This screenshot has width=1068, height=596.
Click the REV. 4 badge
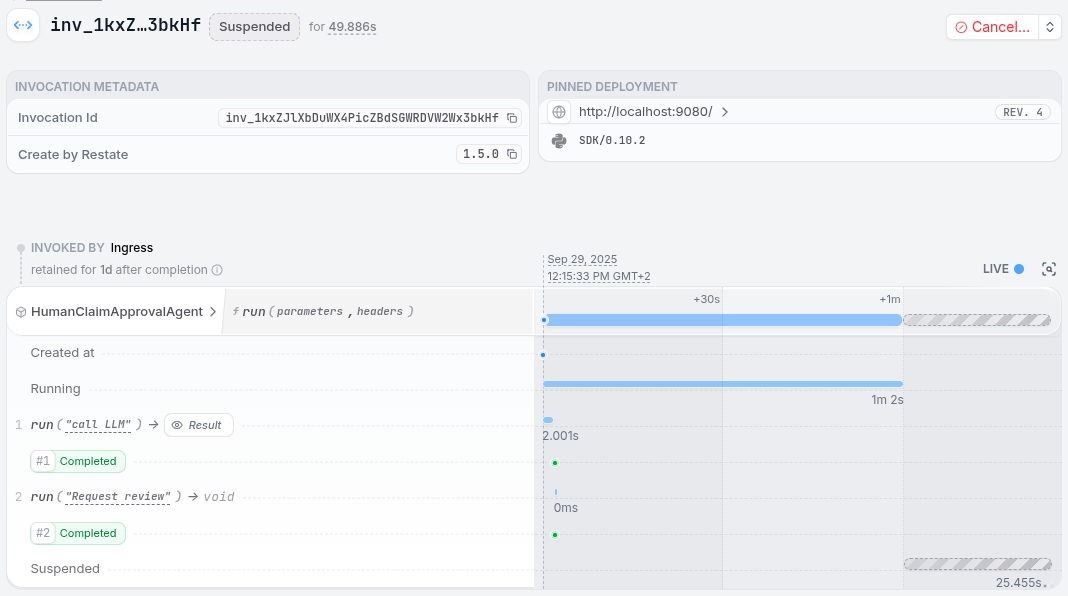tap(1022, 112)
